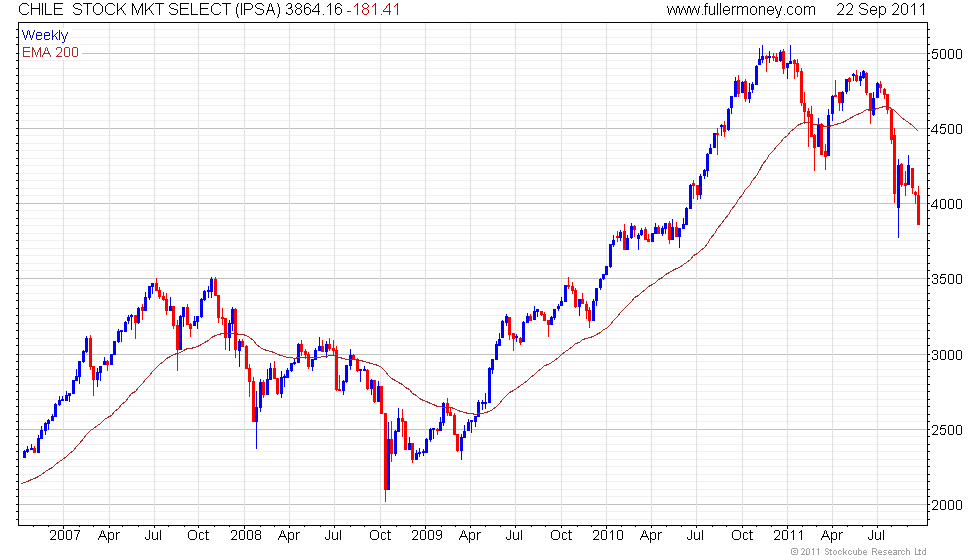The image size is (980, 560).
Task: Click the 4500 y-axis label
Action: [x=946, y=129]
